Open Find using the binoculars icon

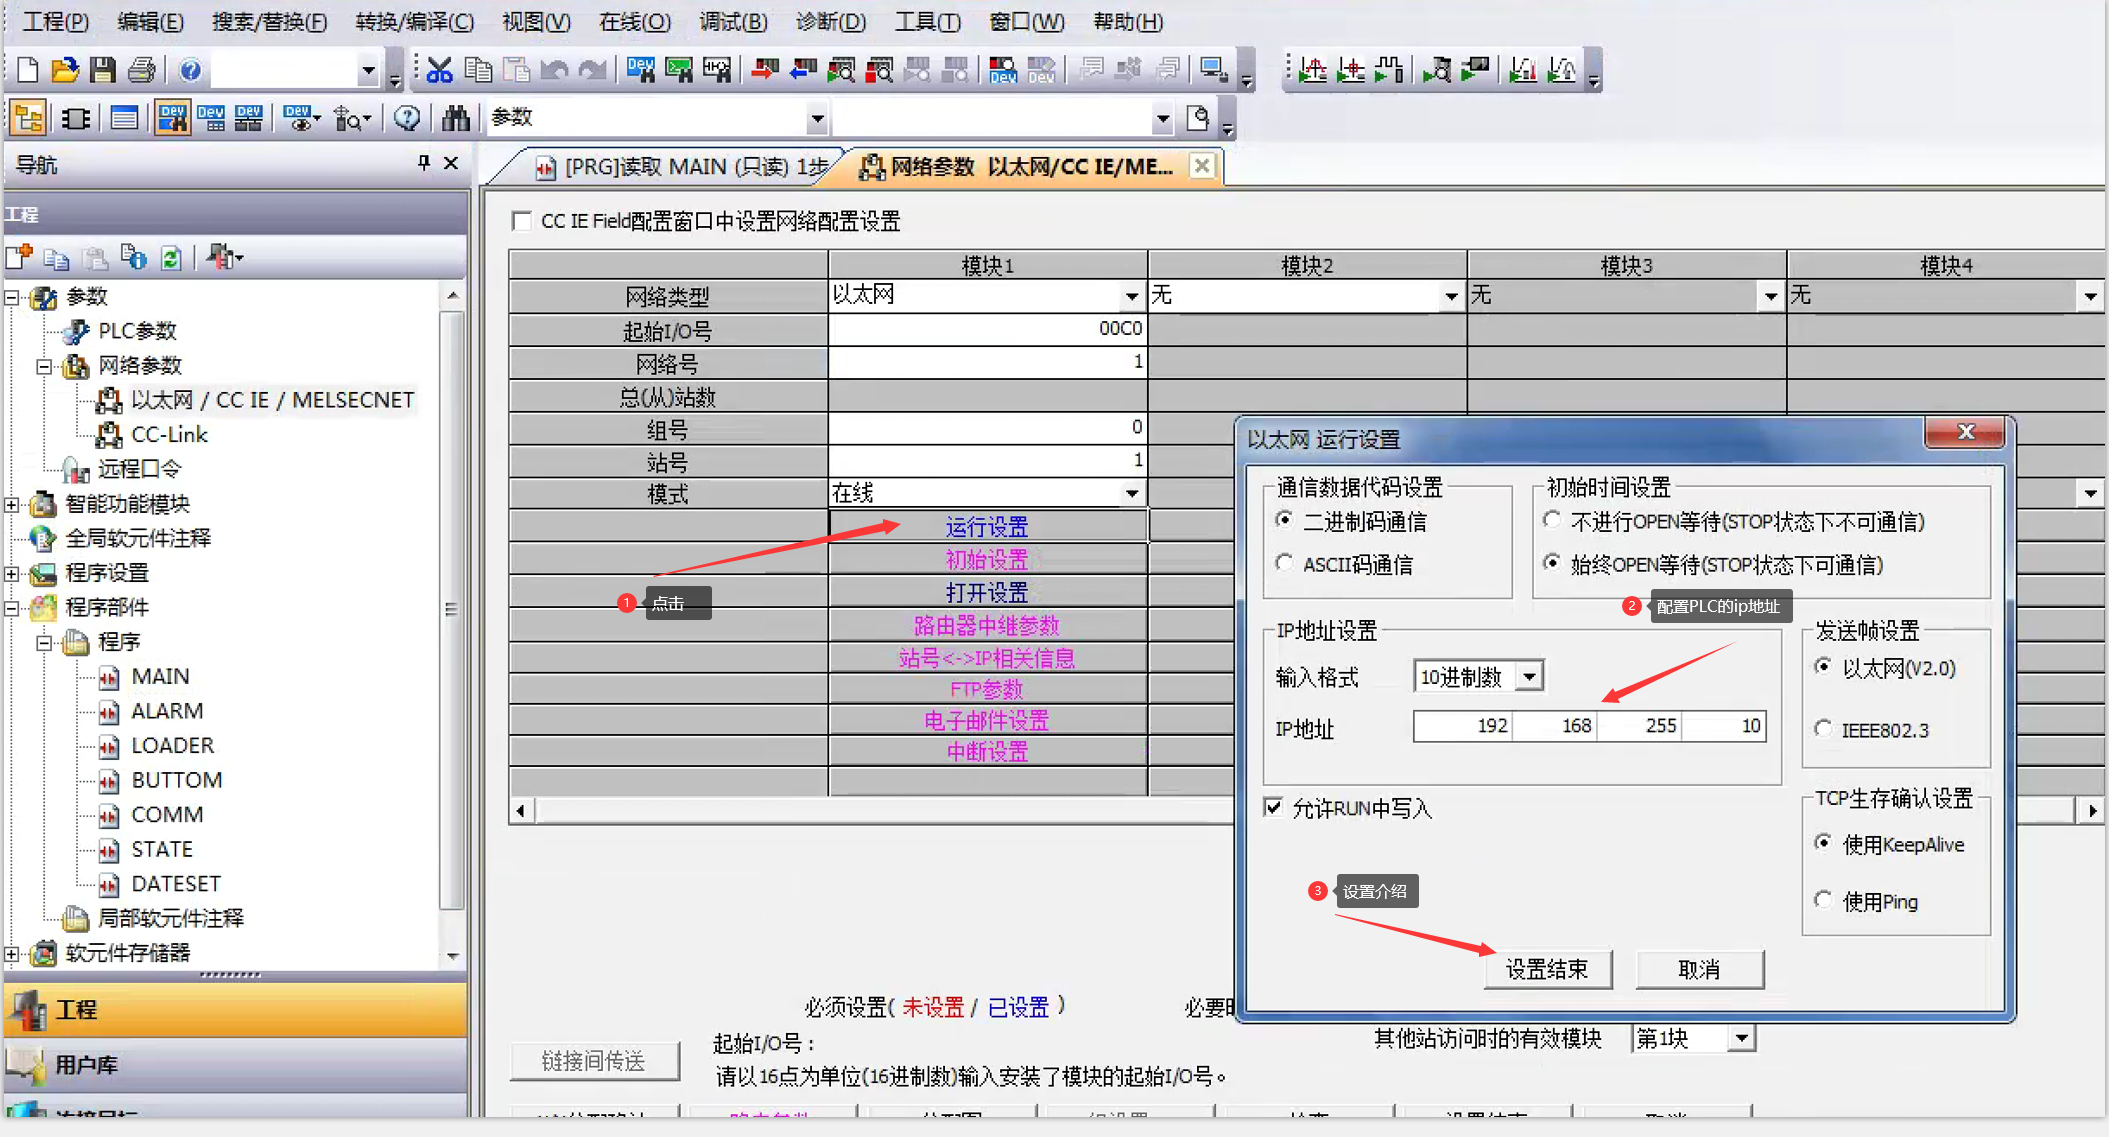pos(455,117)
